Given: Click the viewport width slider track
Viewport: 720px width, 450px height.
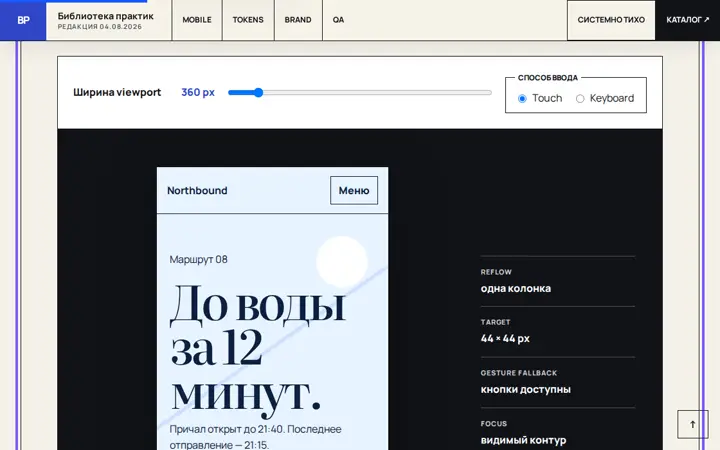Looking at the screenshot, I should [x=360, y=92].
